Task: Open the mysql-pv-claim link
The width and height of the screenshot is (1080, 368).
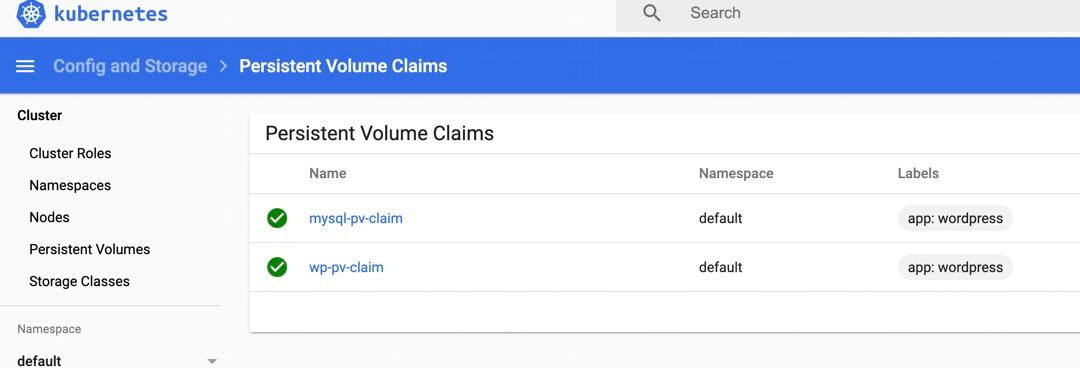Action: pos(356,218)
